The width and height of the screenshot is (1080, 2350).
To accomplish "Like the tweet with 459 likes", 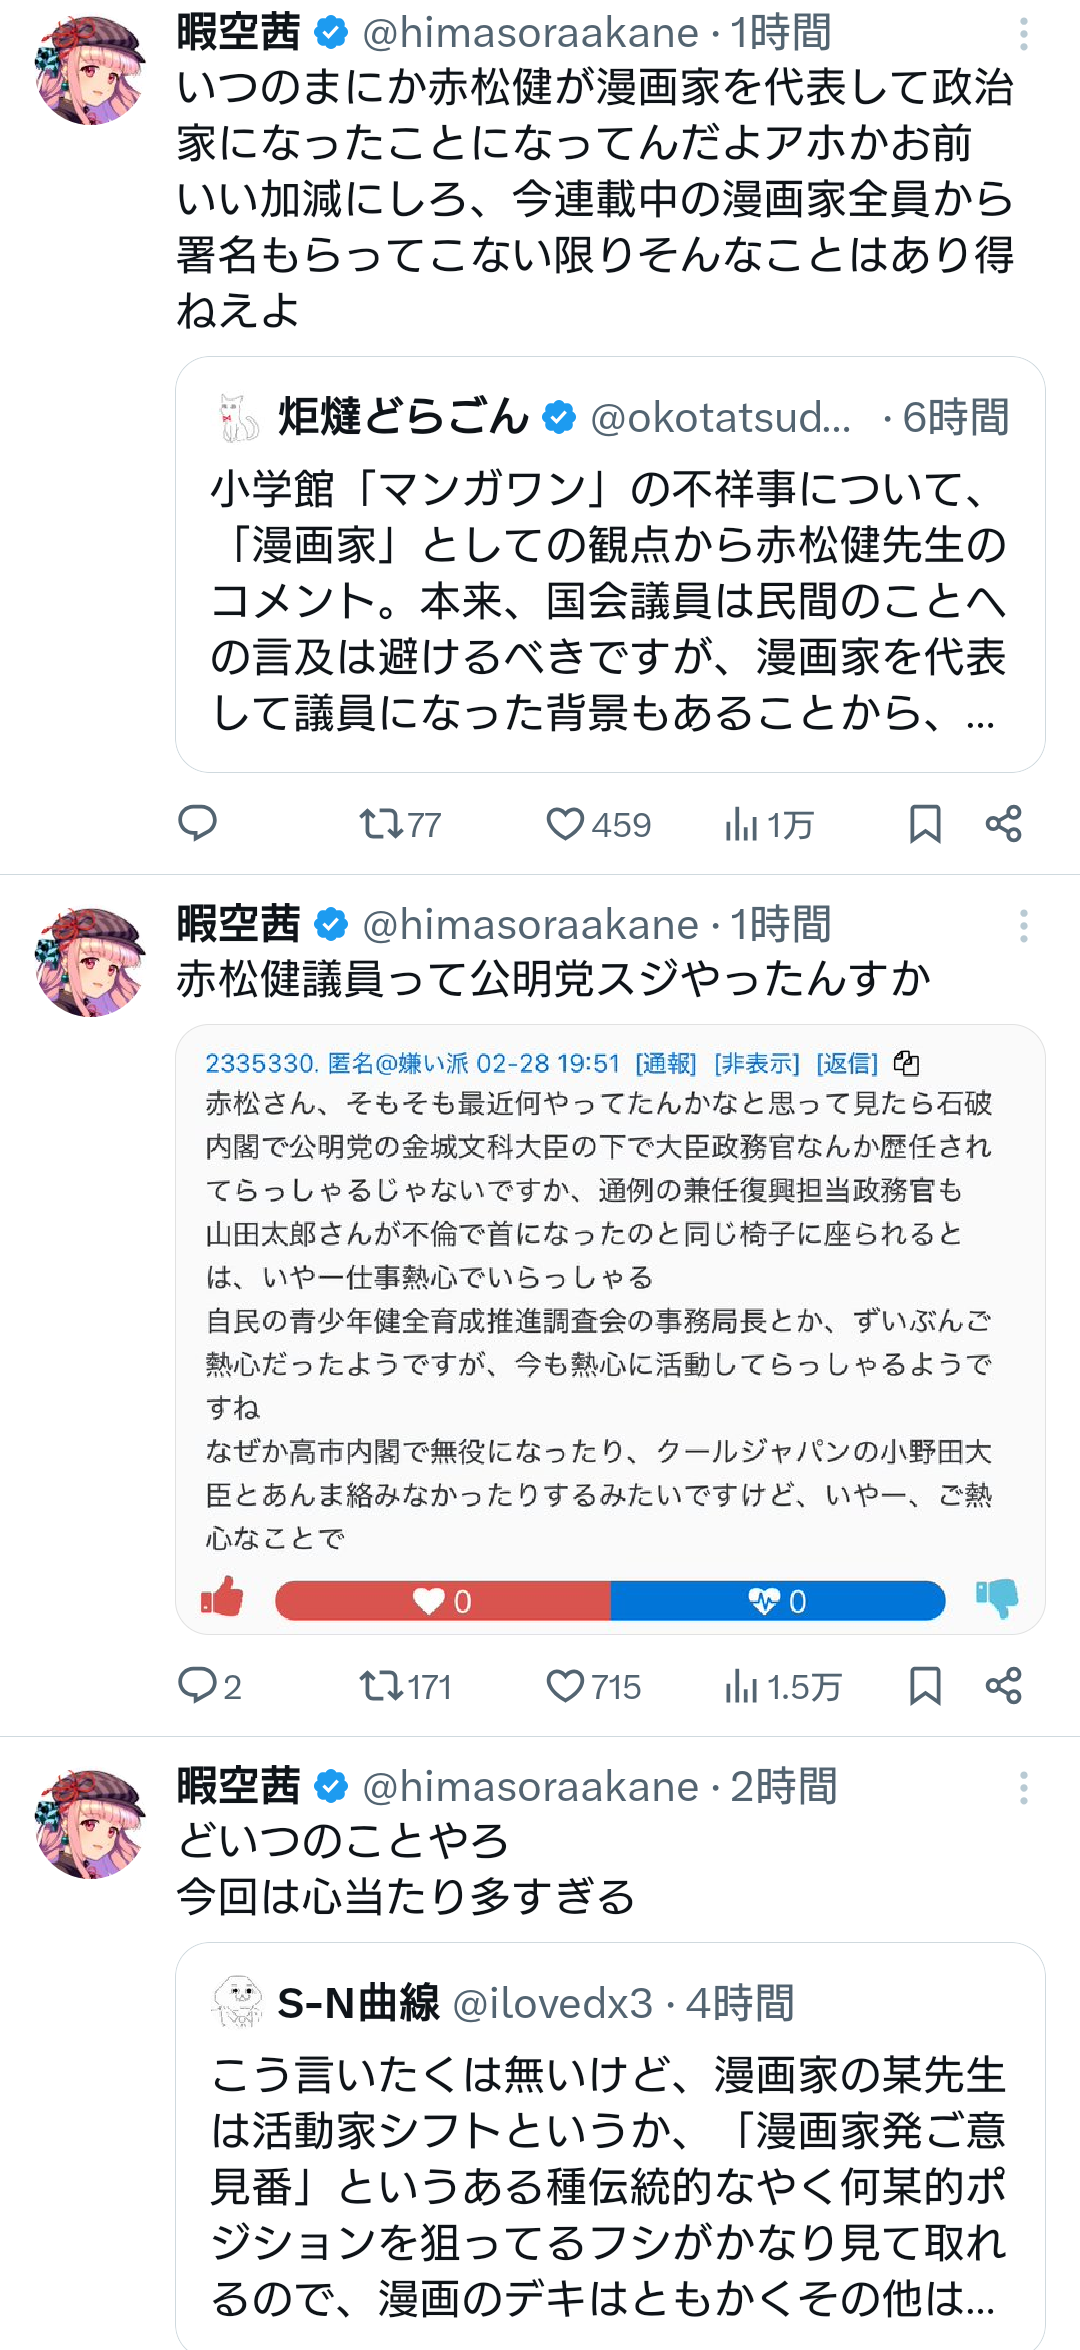I will [x=565, y=824].
